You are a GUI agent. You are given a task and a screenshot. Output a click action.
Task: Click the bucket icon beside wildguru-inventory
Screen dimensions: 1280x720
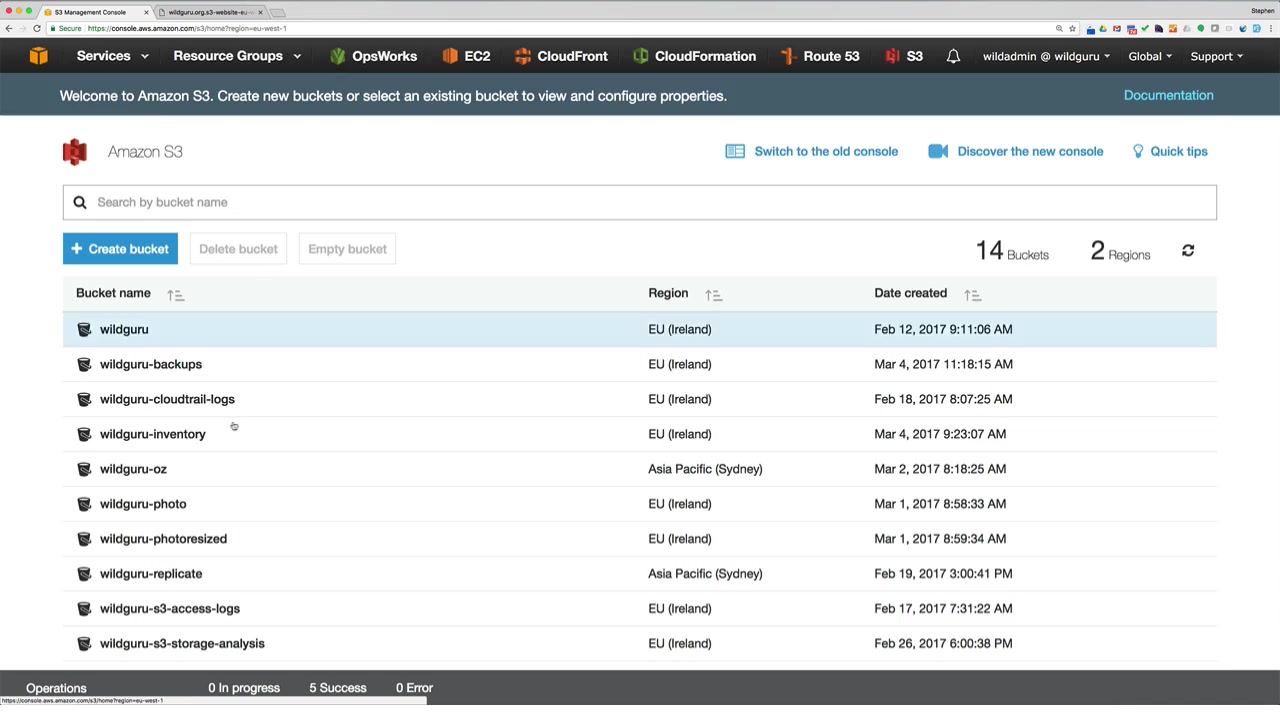click(84, 434)
